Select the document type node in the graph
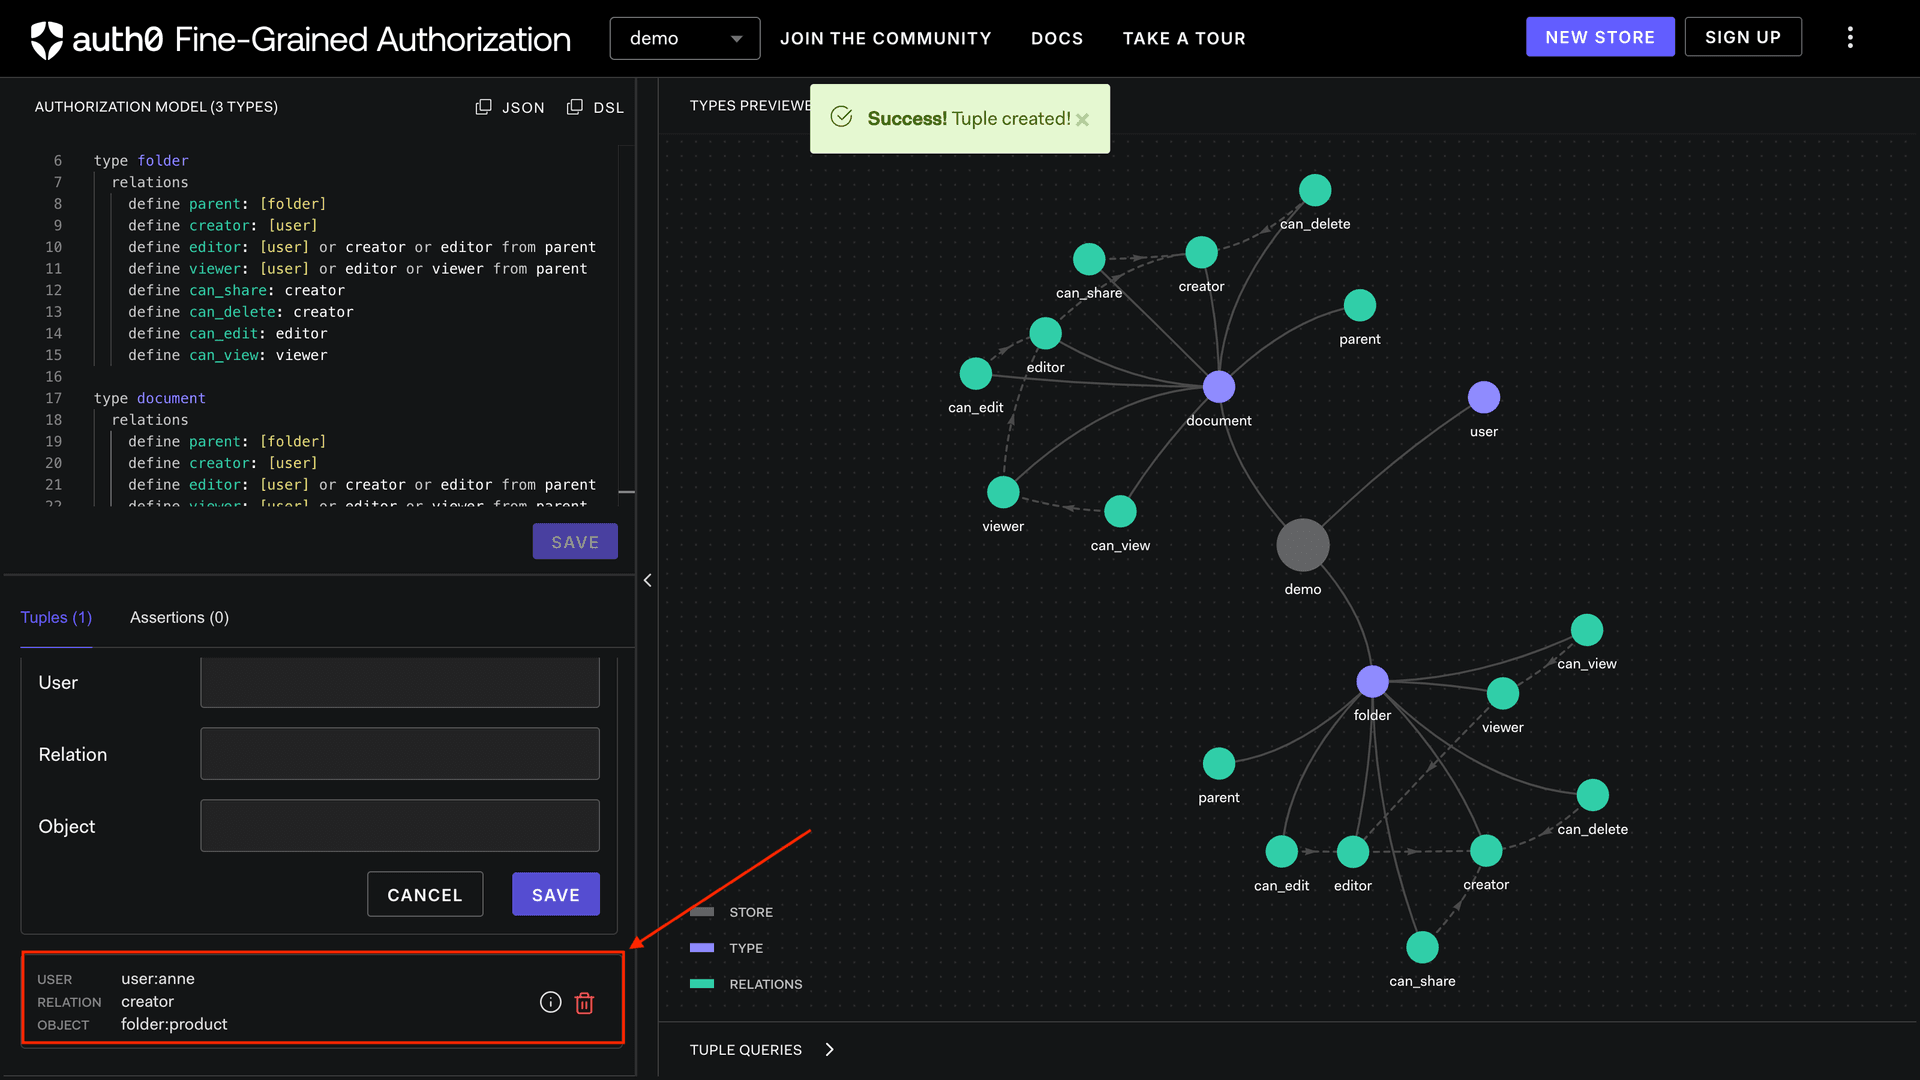Screen dimensions: 1920x1080 1217,387
